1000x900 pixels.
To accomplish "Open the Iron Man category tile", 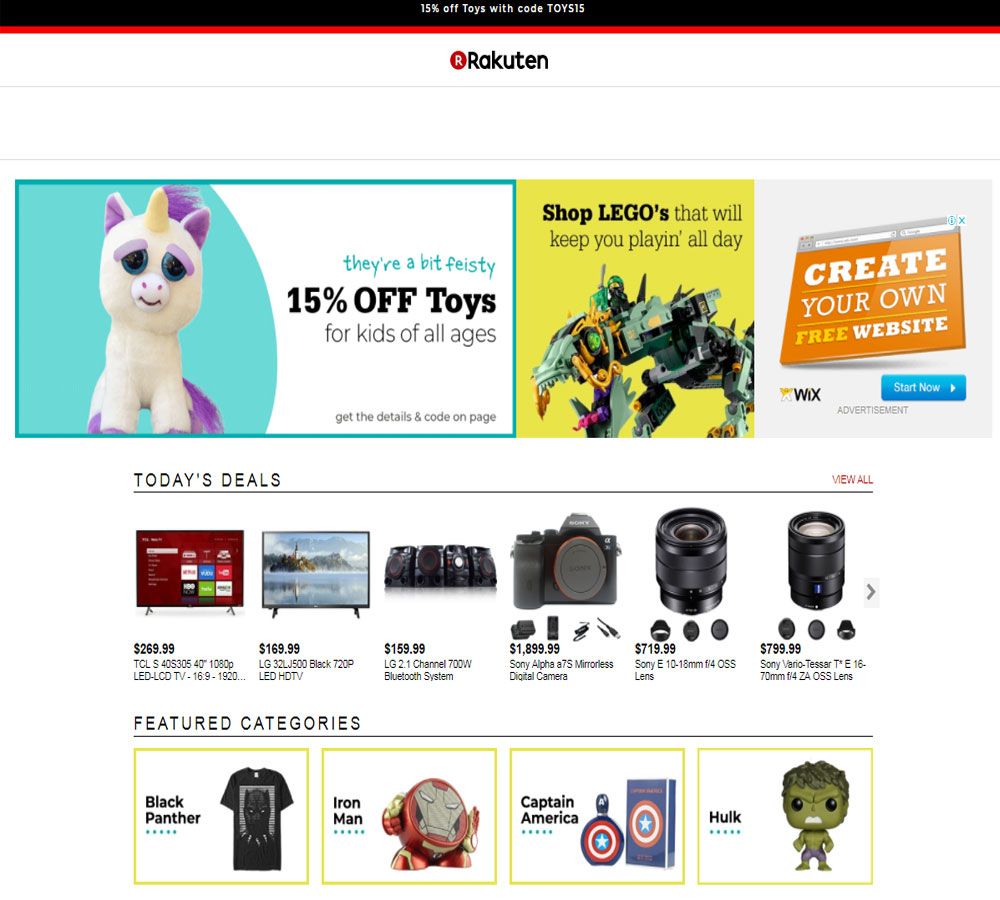I will [409, 816].
